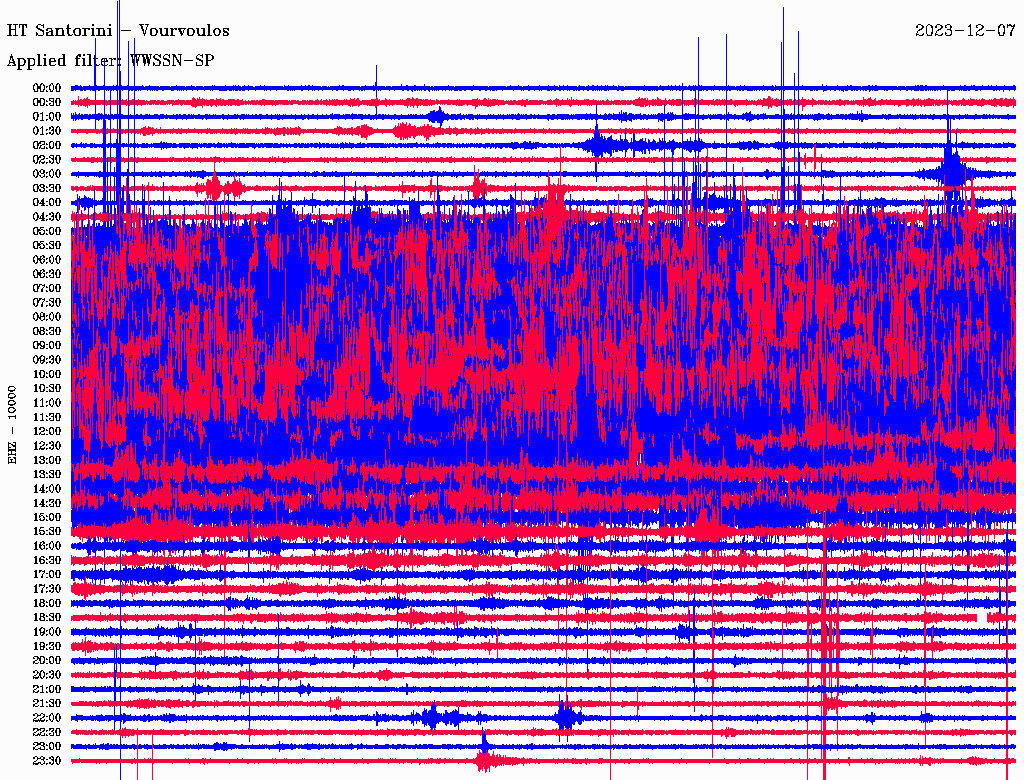The height and width of the screenshot is (780, 1024).
Task: Select the 00:00 time label
Action: point(47,88)
